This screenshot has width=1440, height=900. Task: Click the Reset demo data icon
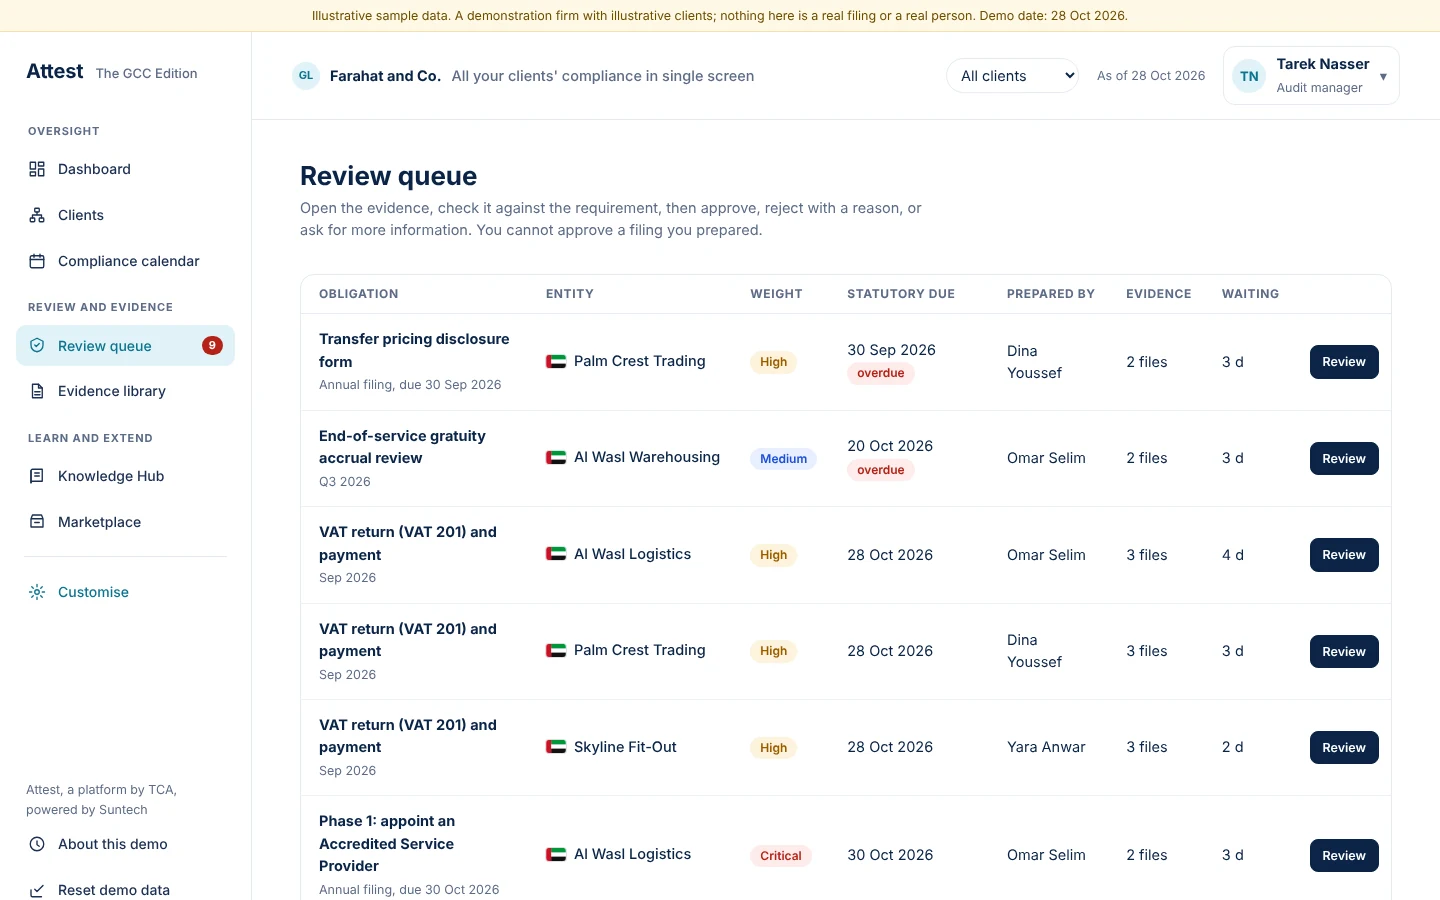[x=37, y=890]
